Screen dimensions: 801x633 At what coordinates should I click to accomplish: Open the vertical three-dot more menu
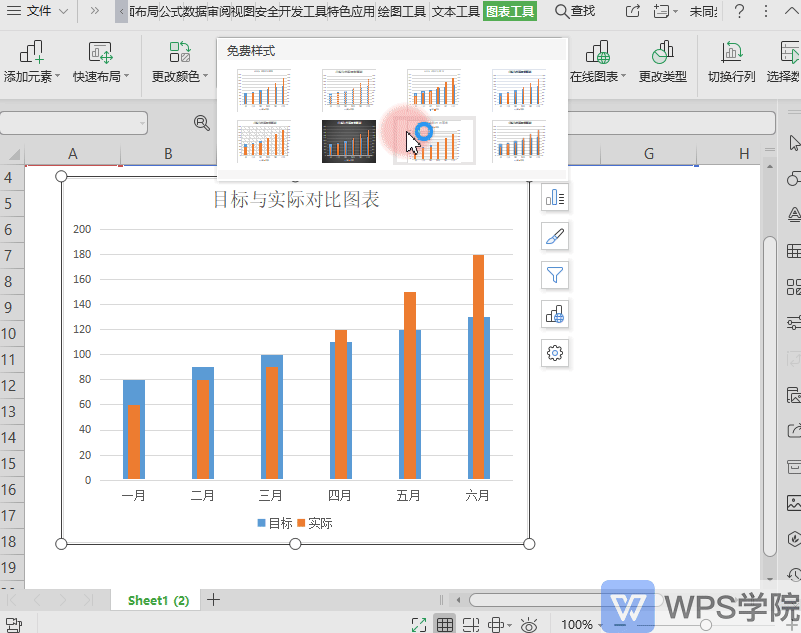(766, 11)
